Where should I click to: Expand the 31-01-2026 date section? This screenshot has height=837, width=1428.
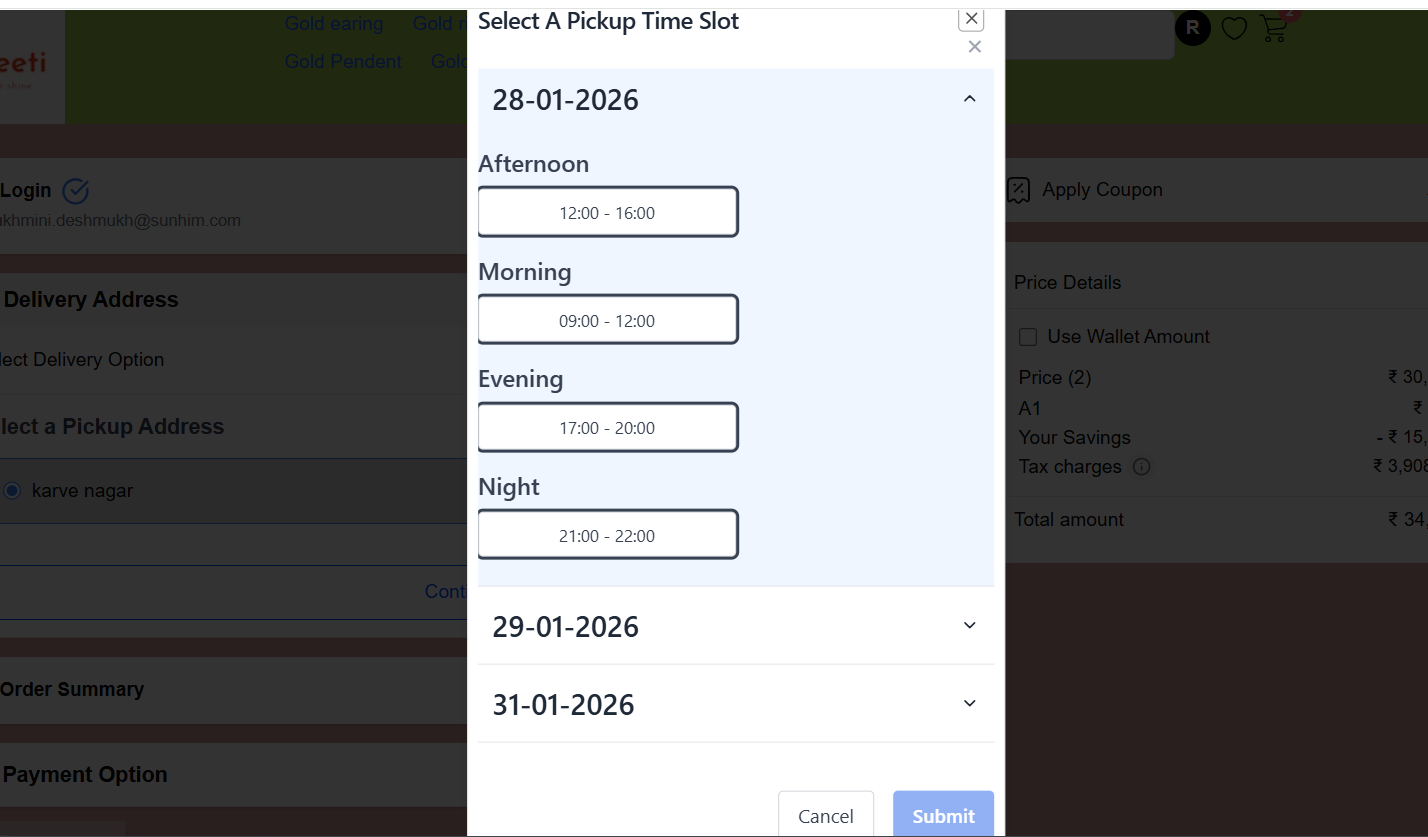pos(736,704)
